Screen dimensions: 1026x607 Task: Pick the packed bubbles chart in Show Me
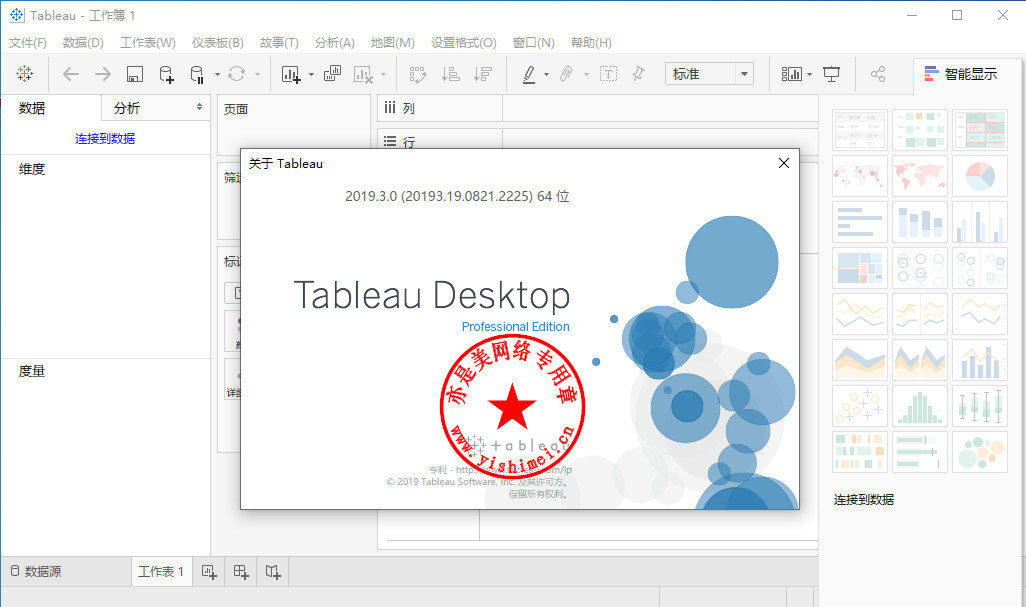pyautogui.click(x=980, y=451)
